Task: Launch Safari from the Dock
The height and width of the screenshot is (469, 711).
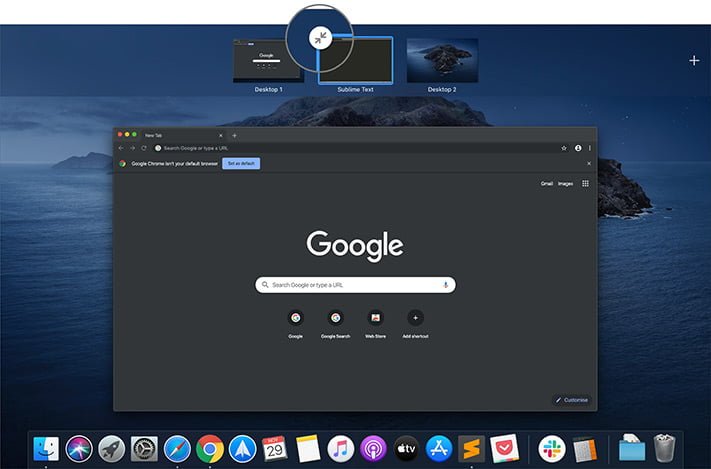Action: click(x=177, y=449)
